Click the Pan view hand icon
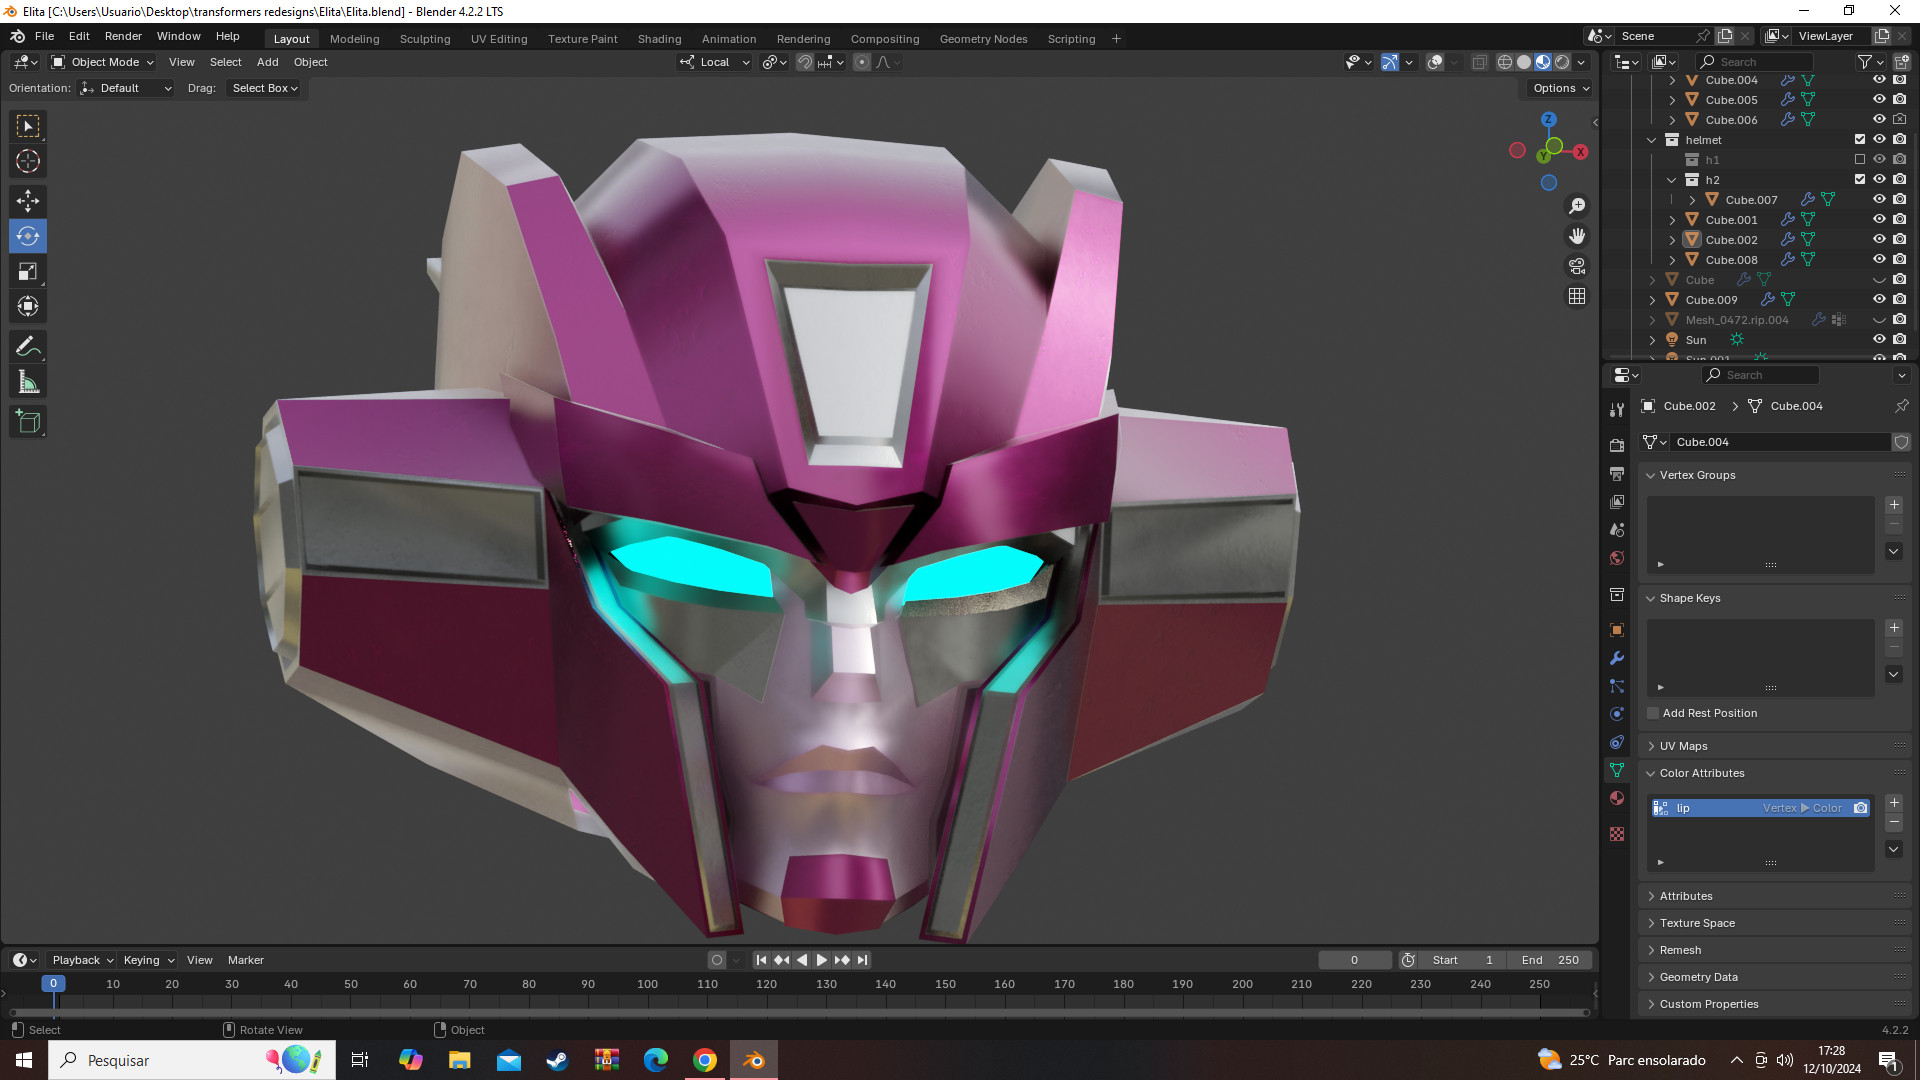 (1577, 236)
